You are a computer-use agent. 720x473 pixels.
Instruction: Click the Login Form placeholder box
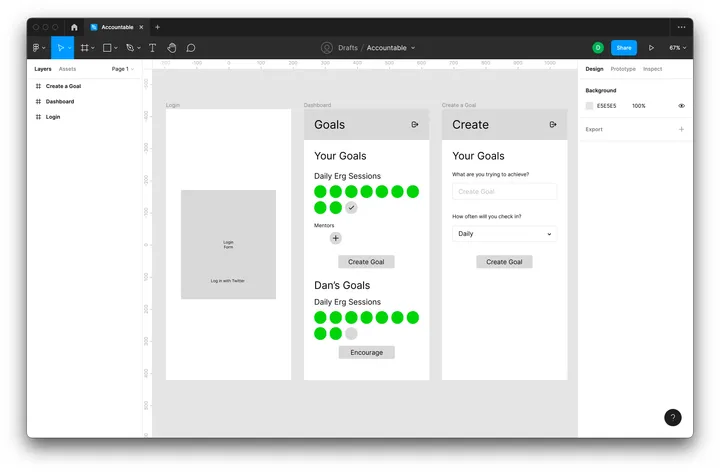click(228, 244)
